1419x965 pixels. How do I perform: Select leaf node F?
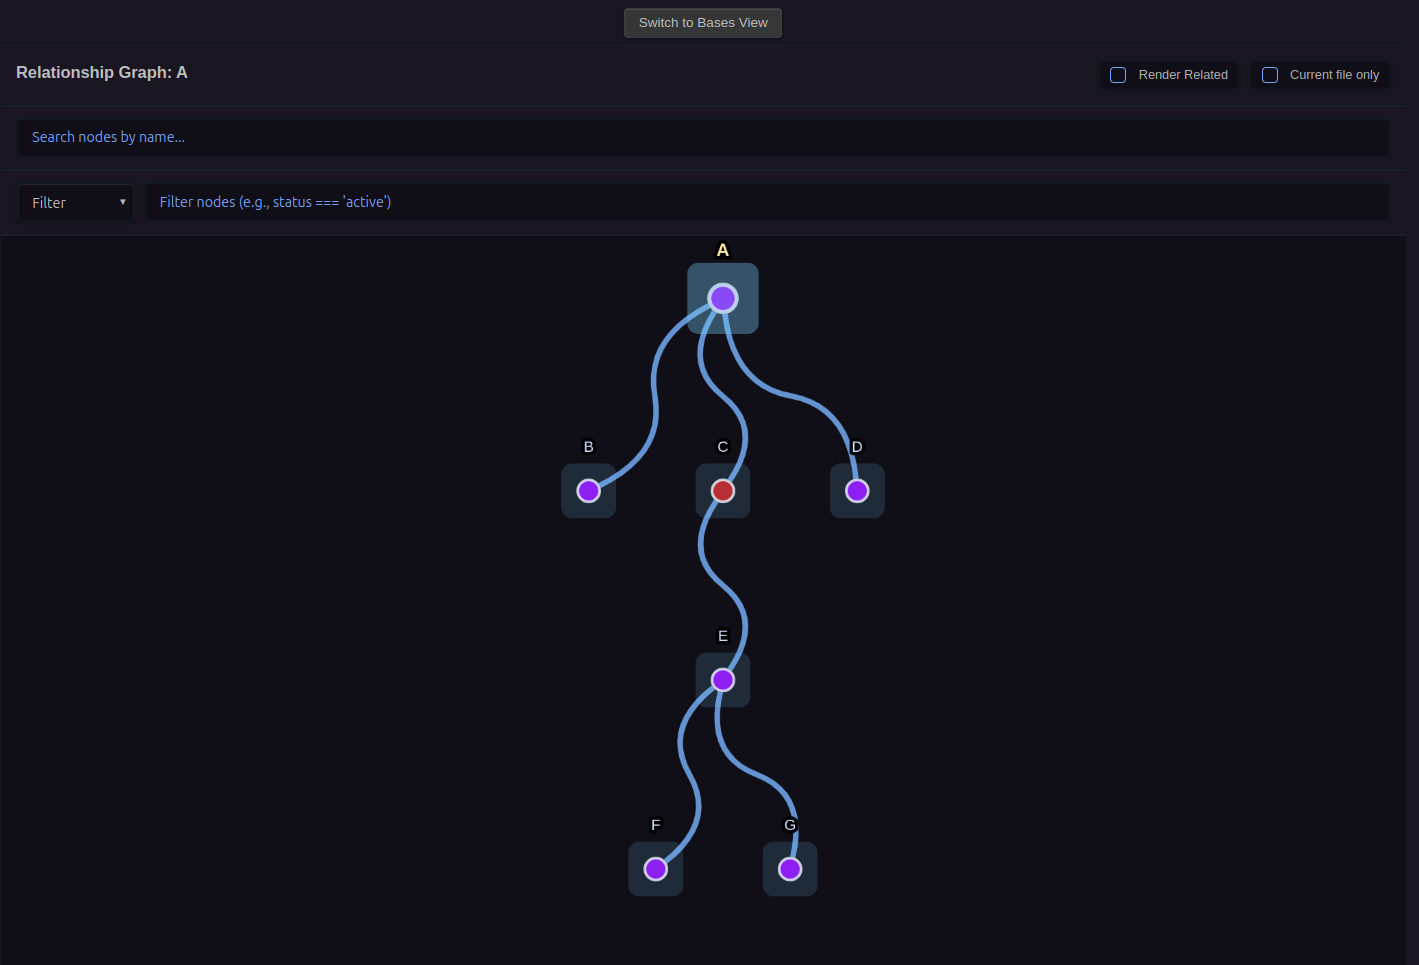tap(656, 869)
